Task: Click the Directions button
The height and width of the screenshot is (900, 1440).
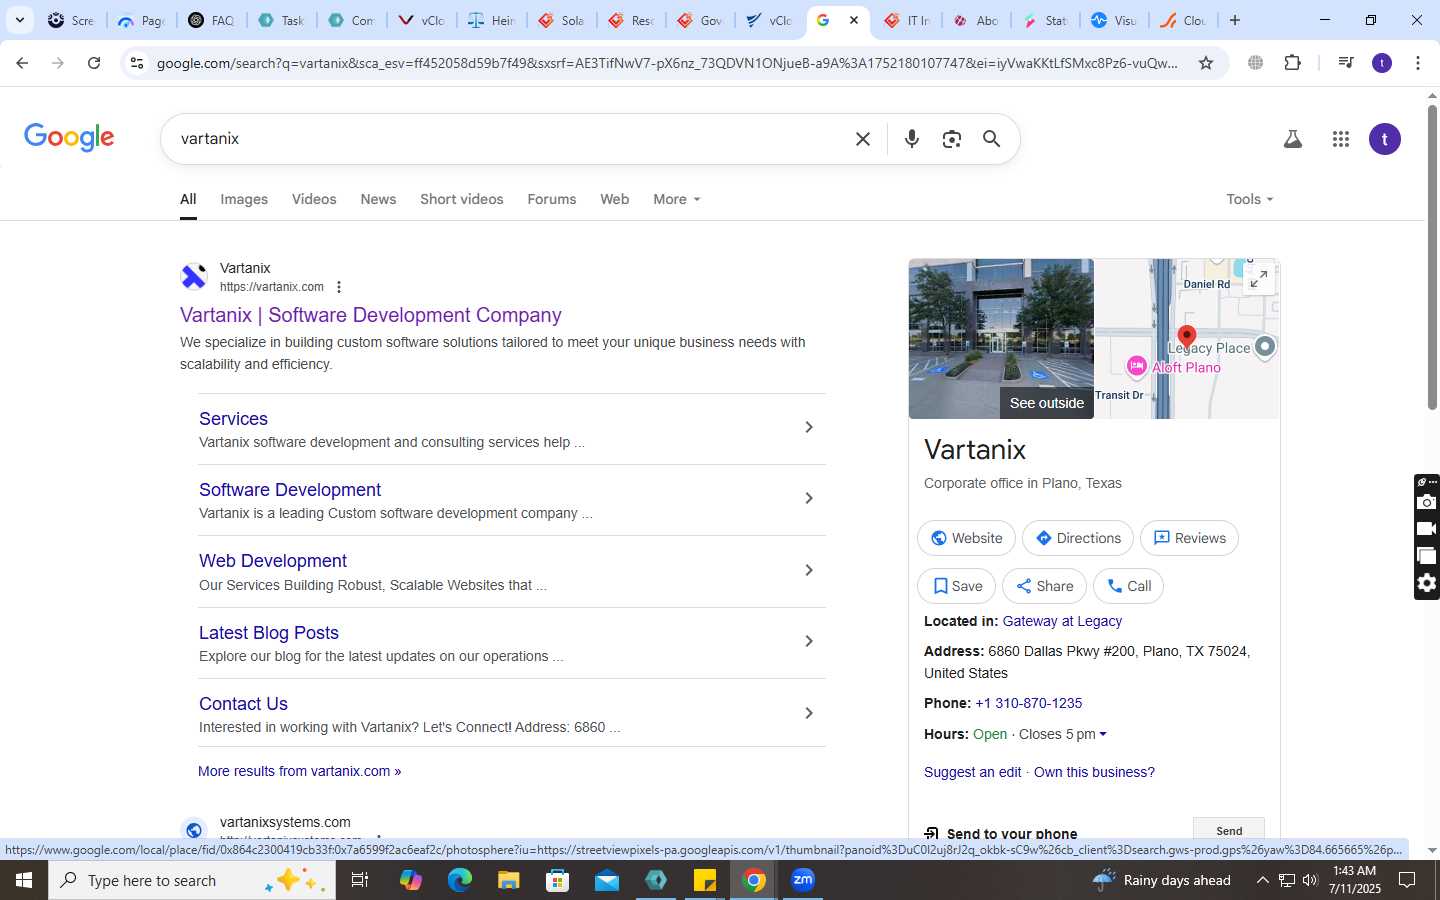Action: click(1078, 538)
